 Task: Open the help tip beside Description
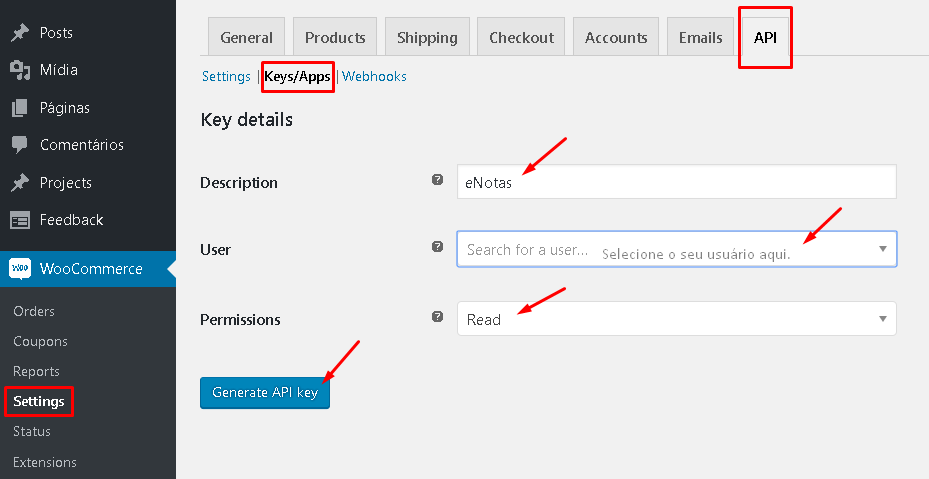pos(437,179)
